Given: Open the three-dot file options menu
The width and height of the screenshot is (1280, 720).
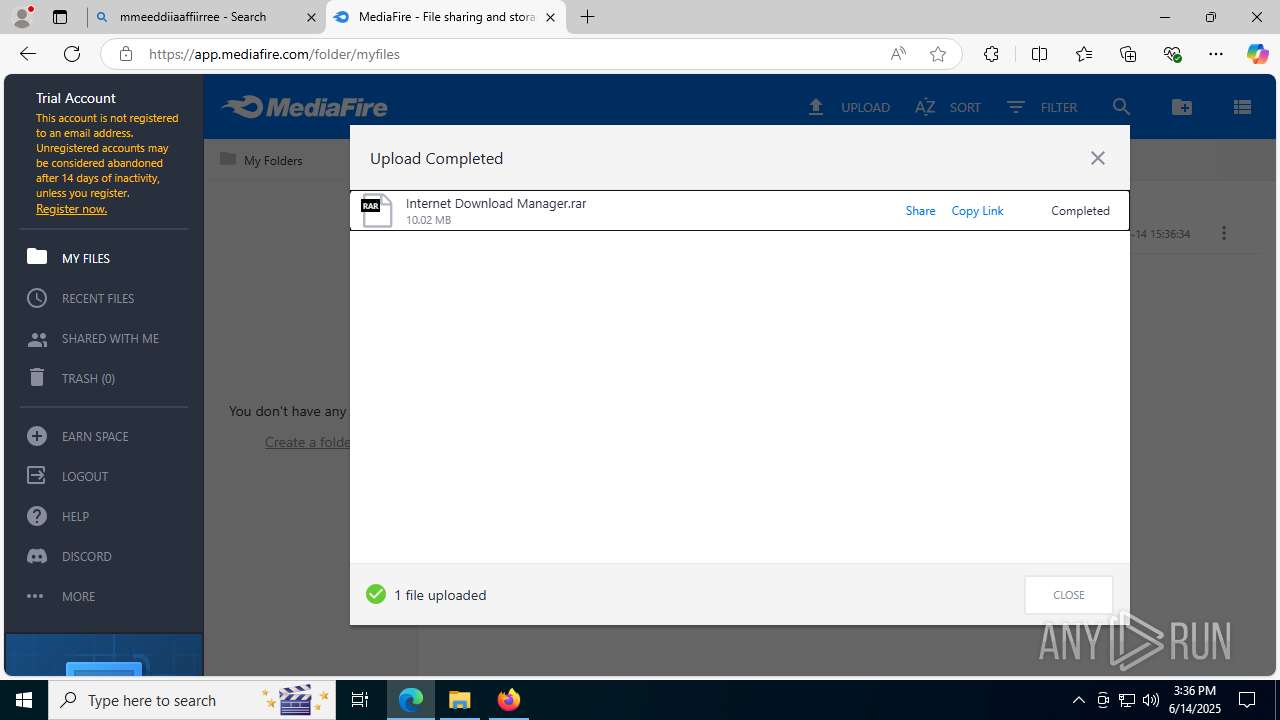Looking at the screenshot, I should point(1224,233).
